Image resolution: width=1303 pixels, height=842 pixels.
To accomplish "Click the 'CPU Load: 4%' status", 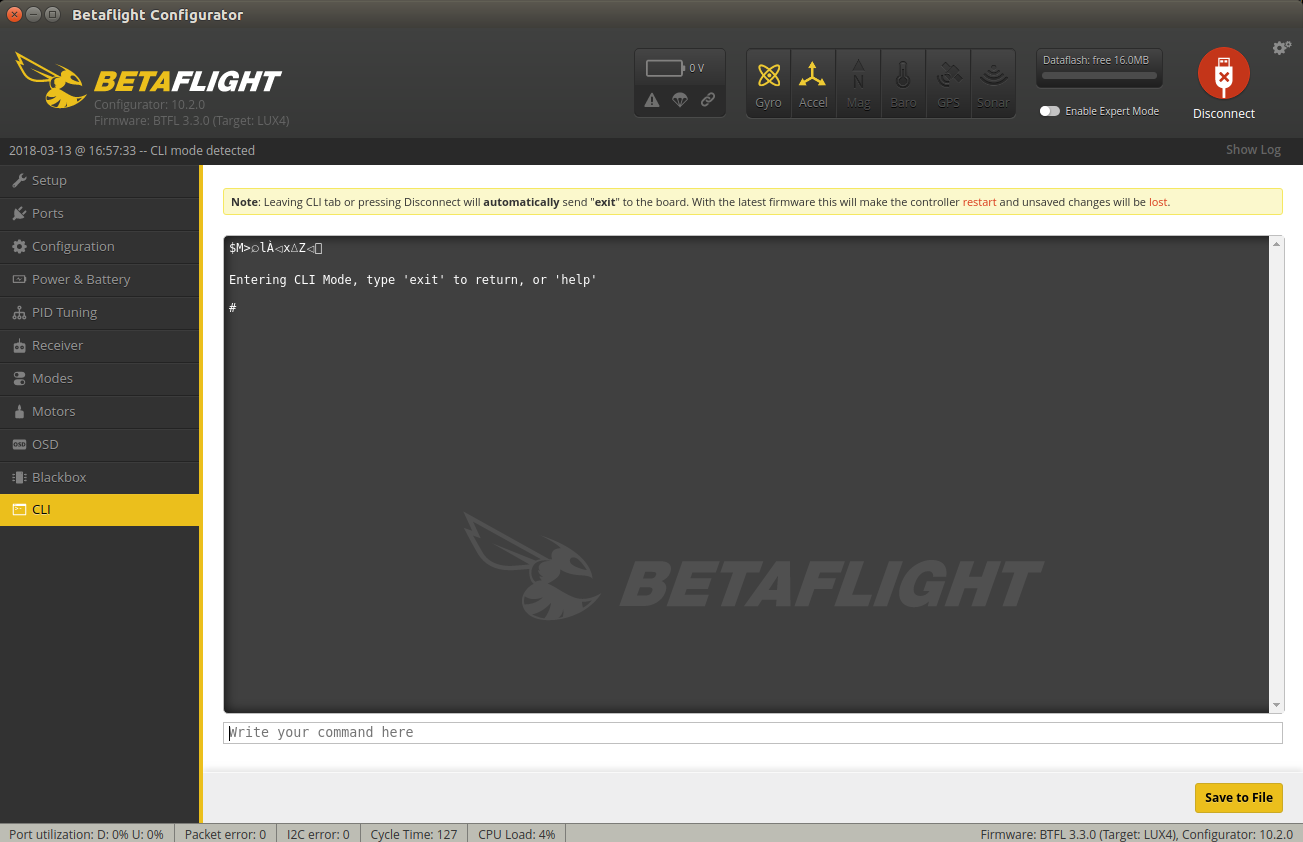I will tap(516, 834).
